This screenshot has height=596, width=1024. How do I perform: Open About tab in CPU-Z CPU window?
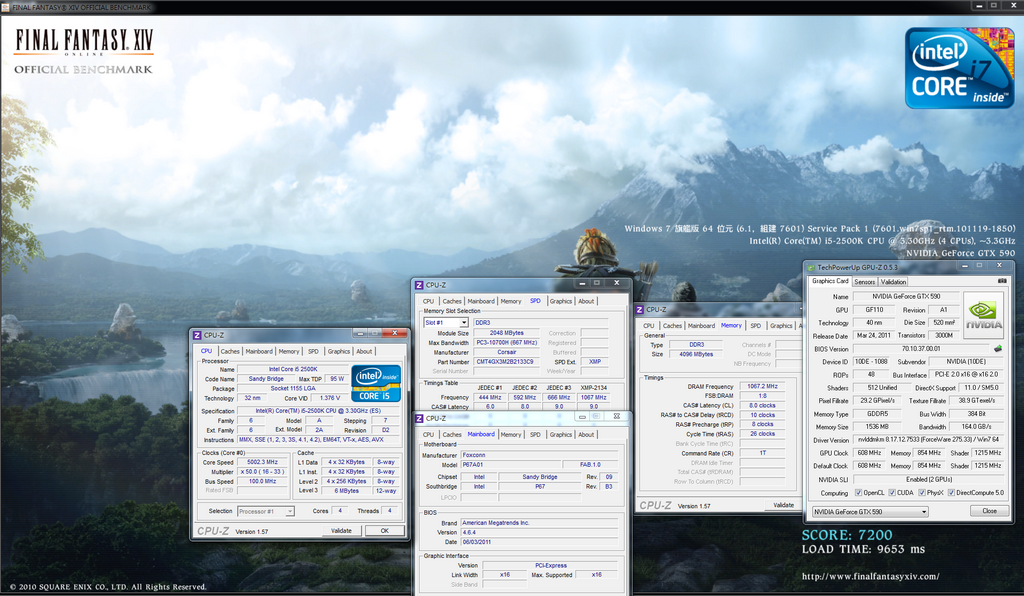point(364,351)
